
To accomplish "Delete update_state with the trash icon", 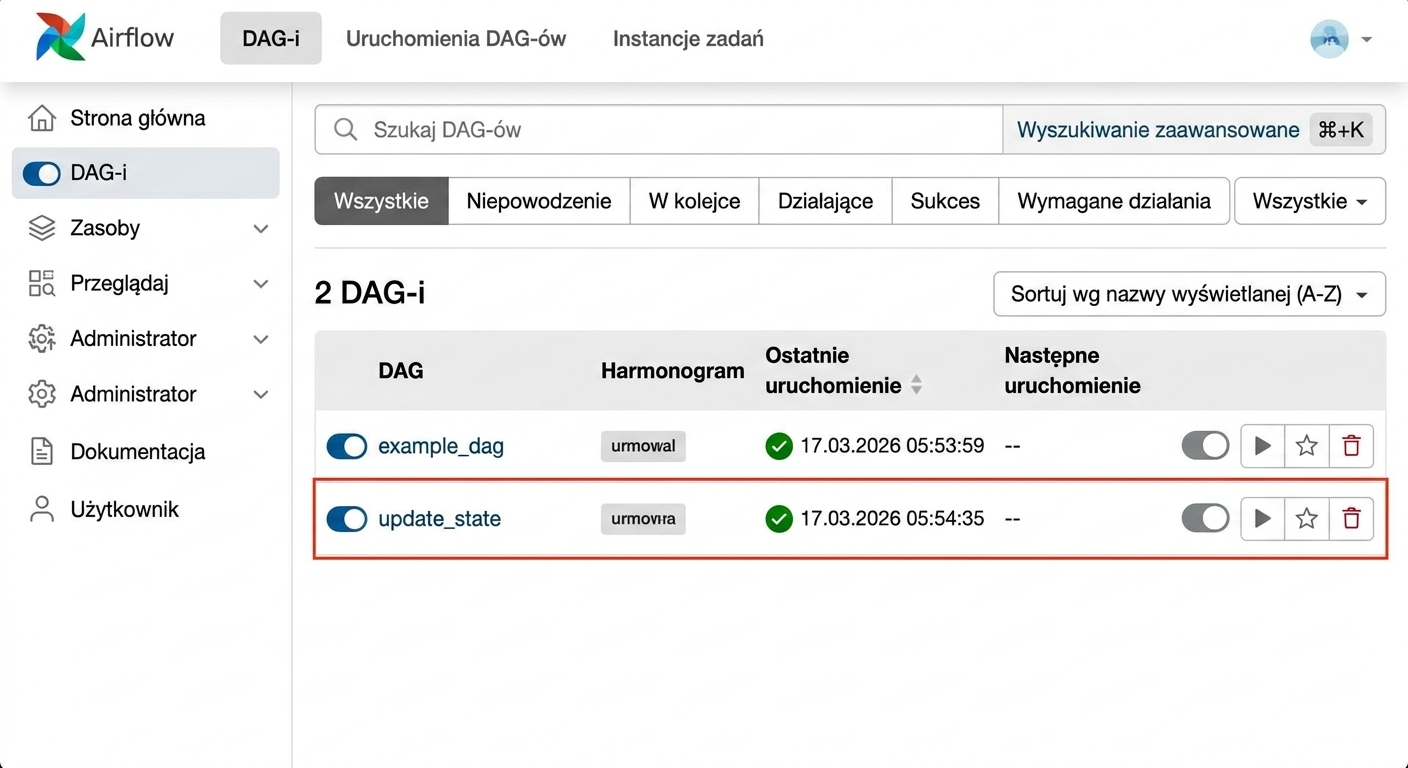I will point(1351,518).
